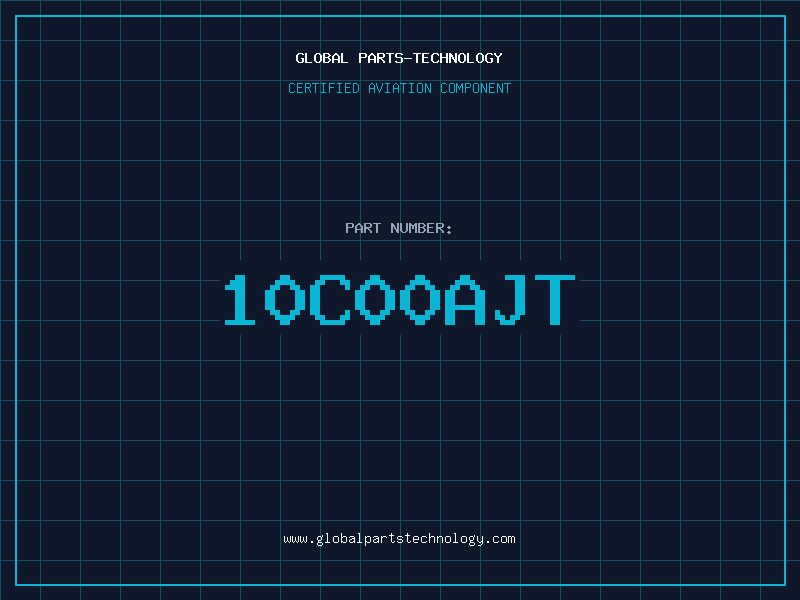Open the www.globalpartstechnology.com website link
The image size is (800, 600).
click(x=399, y=539)
